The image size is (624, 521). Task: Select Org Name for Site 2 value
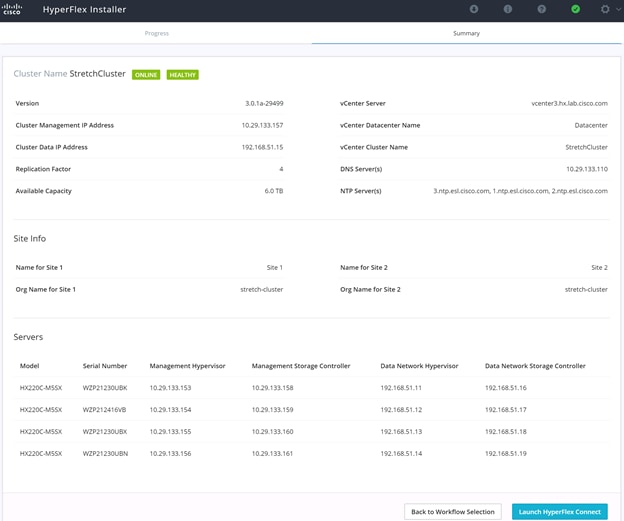click(x=586, y=289)
